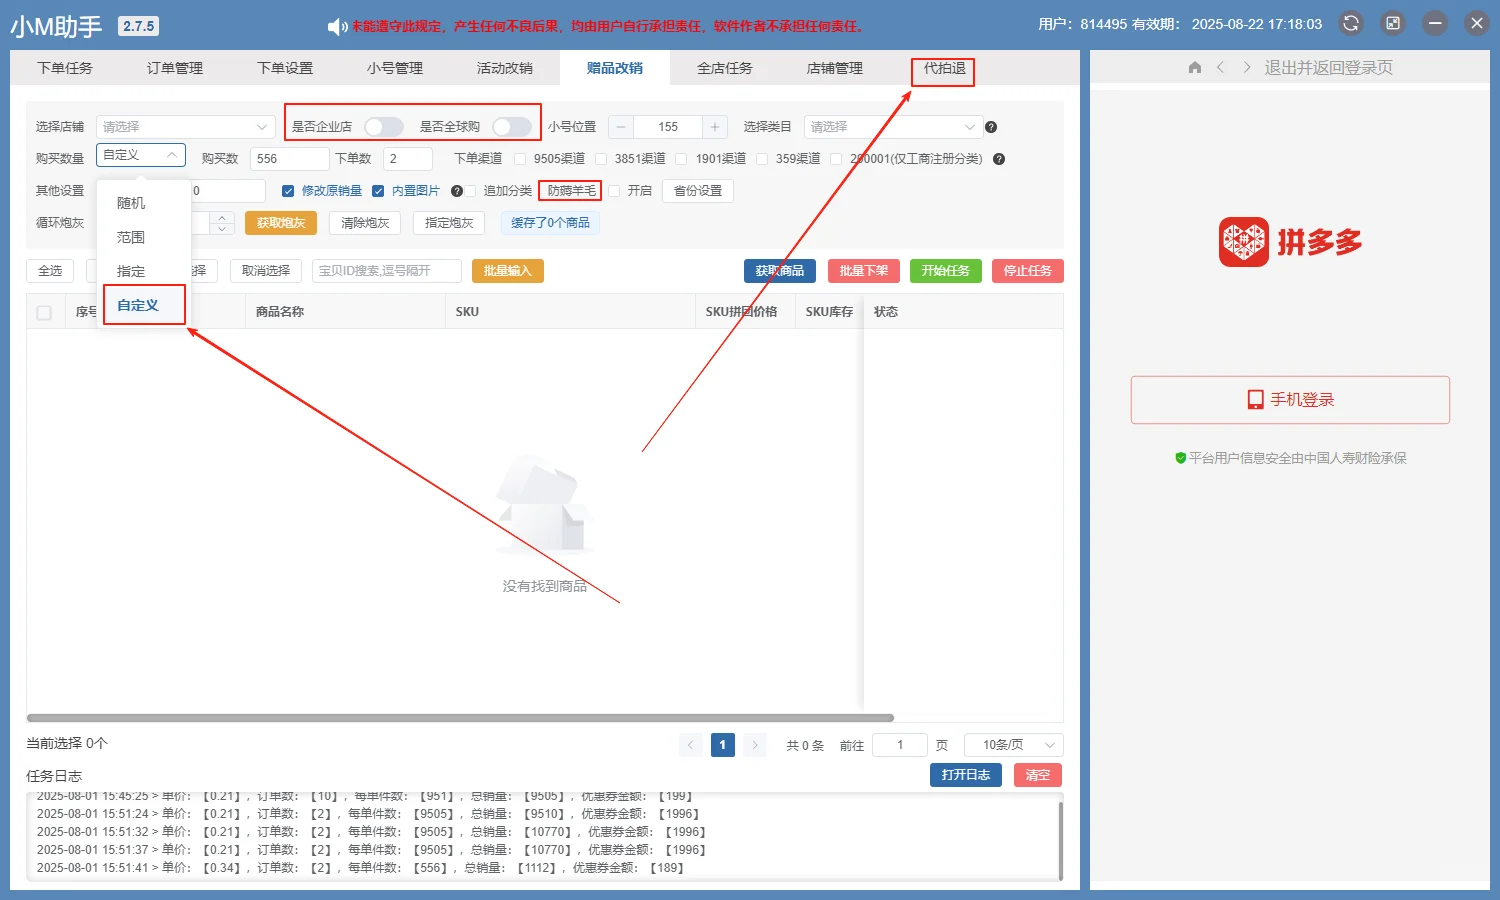Click the 打开日志 button
This screenshot has width=1500, height=900.
click(x=966, y=775)
